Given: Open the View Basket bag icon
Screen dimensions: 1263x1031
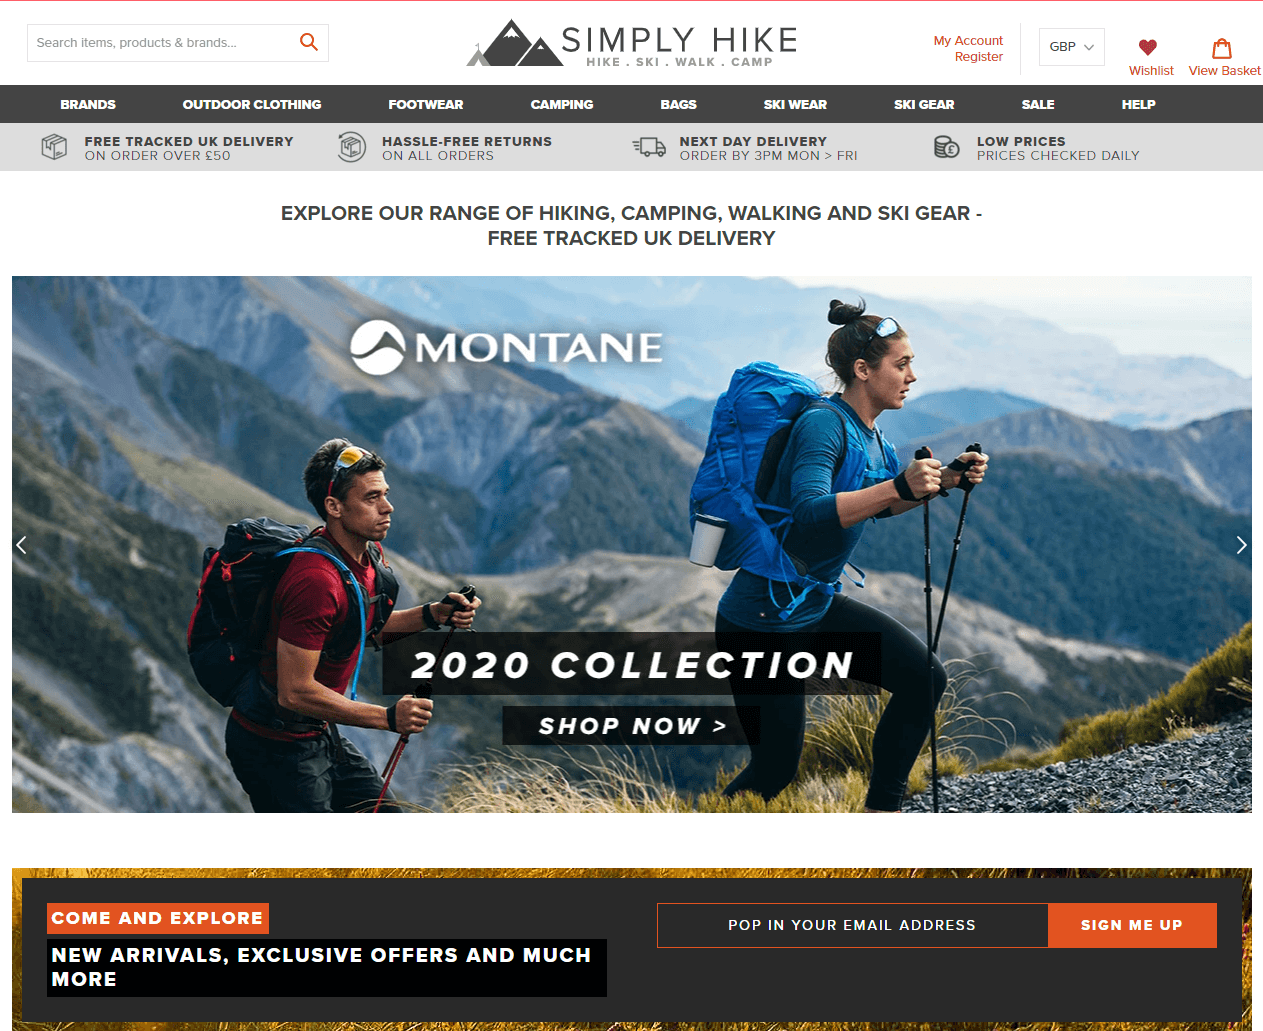Looking at the screenshot, I should (1222, 48).
